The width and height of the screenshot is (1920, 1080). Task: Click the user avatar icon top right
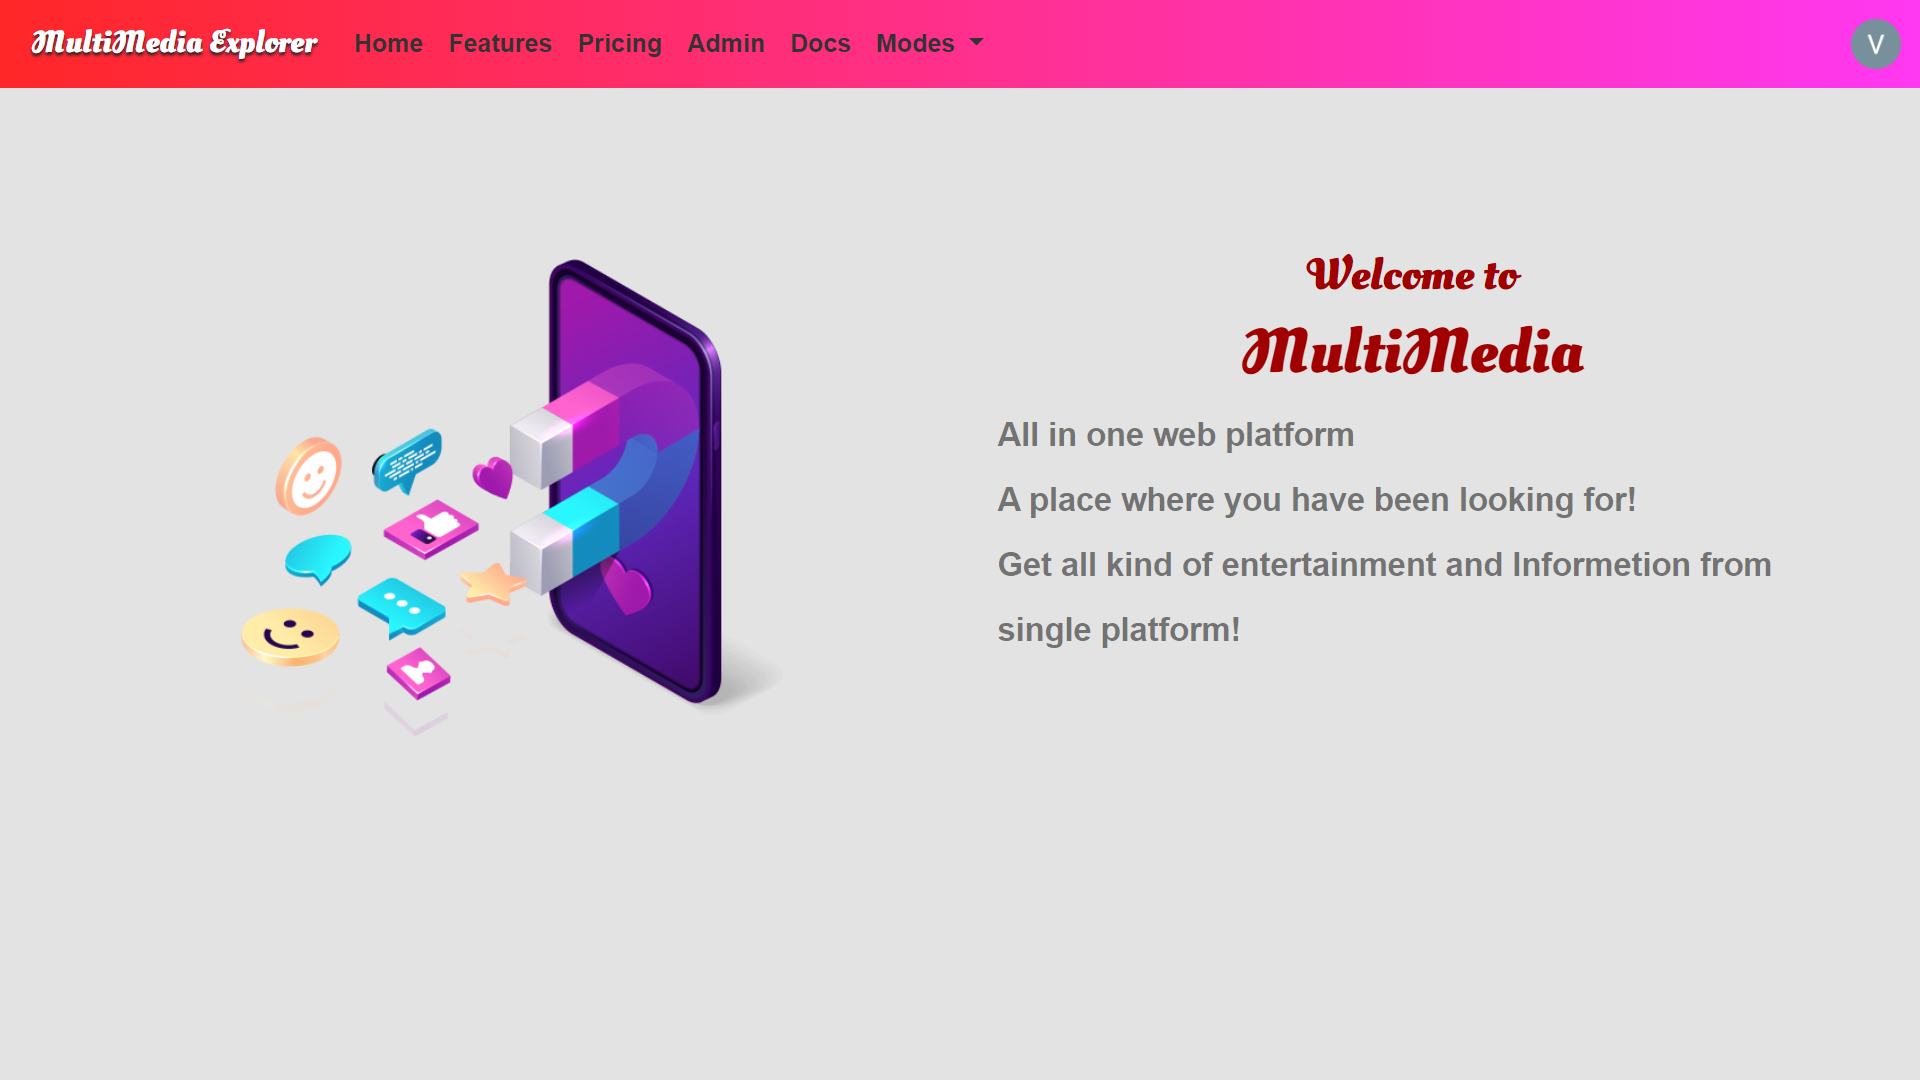pyautogui.click(x=1875, y=44)
